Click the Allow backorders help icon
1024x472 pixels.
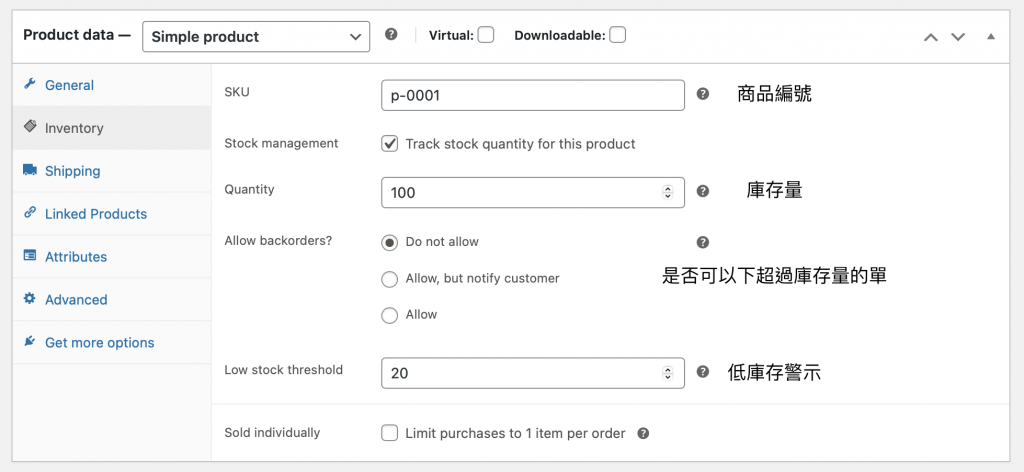[703, 242]
